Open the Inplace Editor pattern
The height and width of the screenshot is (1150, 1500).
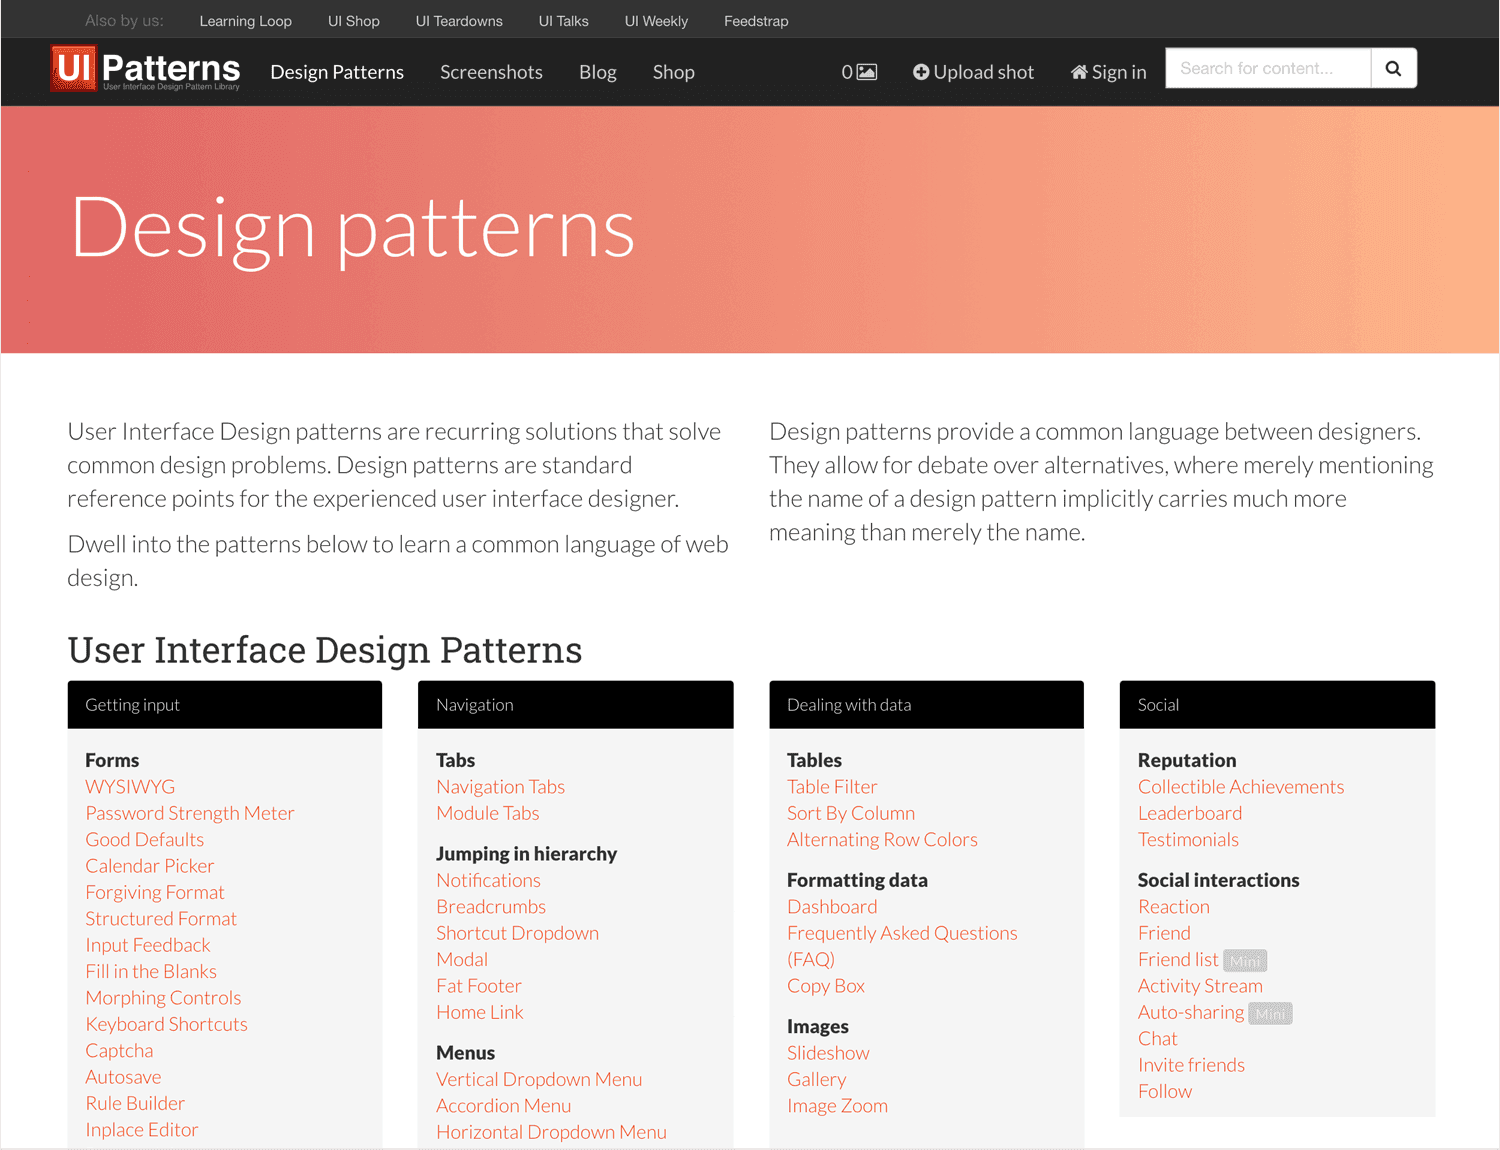coord(142,1130)
